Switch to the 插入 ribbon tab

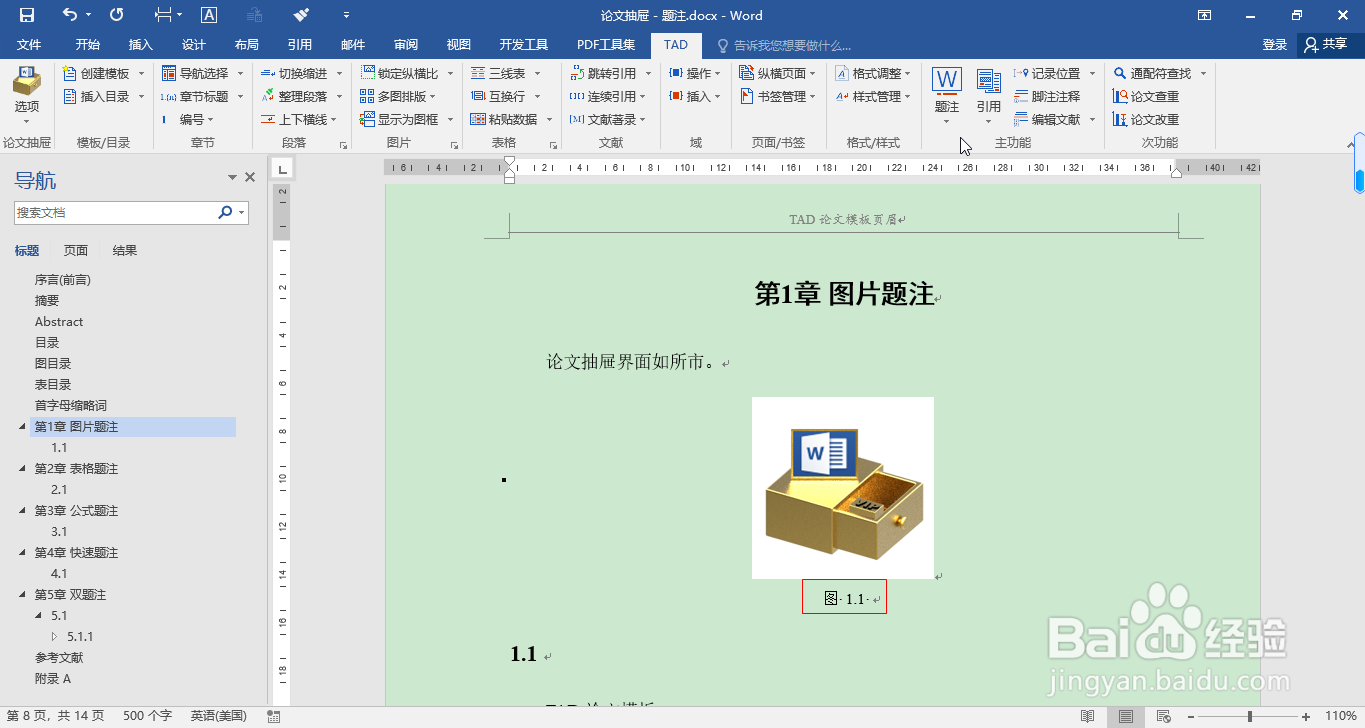(141, 45)
